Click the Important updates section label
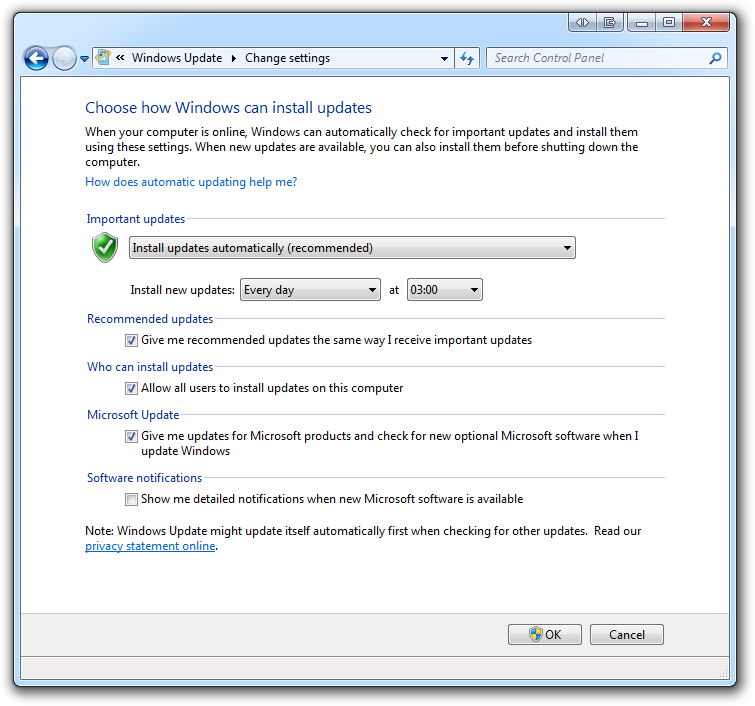The width and height of the screenshot is (755, 706). (136, 219)
